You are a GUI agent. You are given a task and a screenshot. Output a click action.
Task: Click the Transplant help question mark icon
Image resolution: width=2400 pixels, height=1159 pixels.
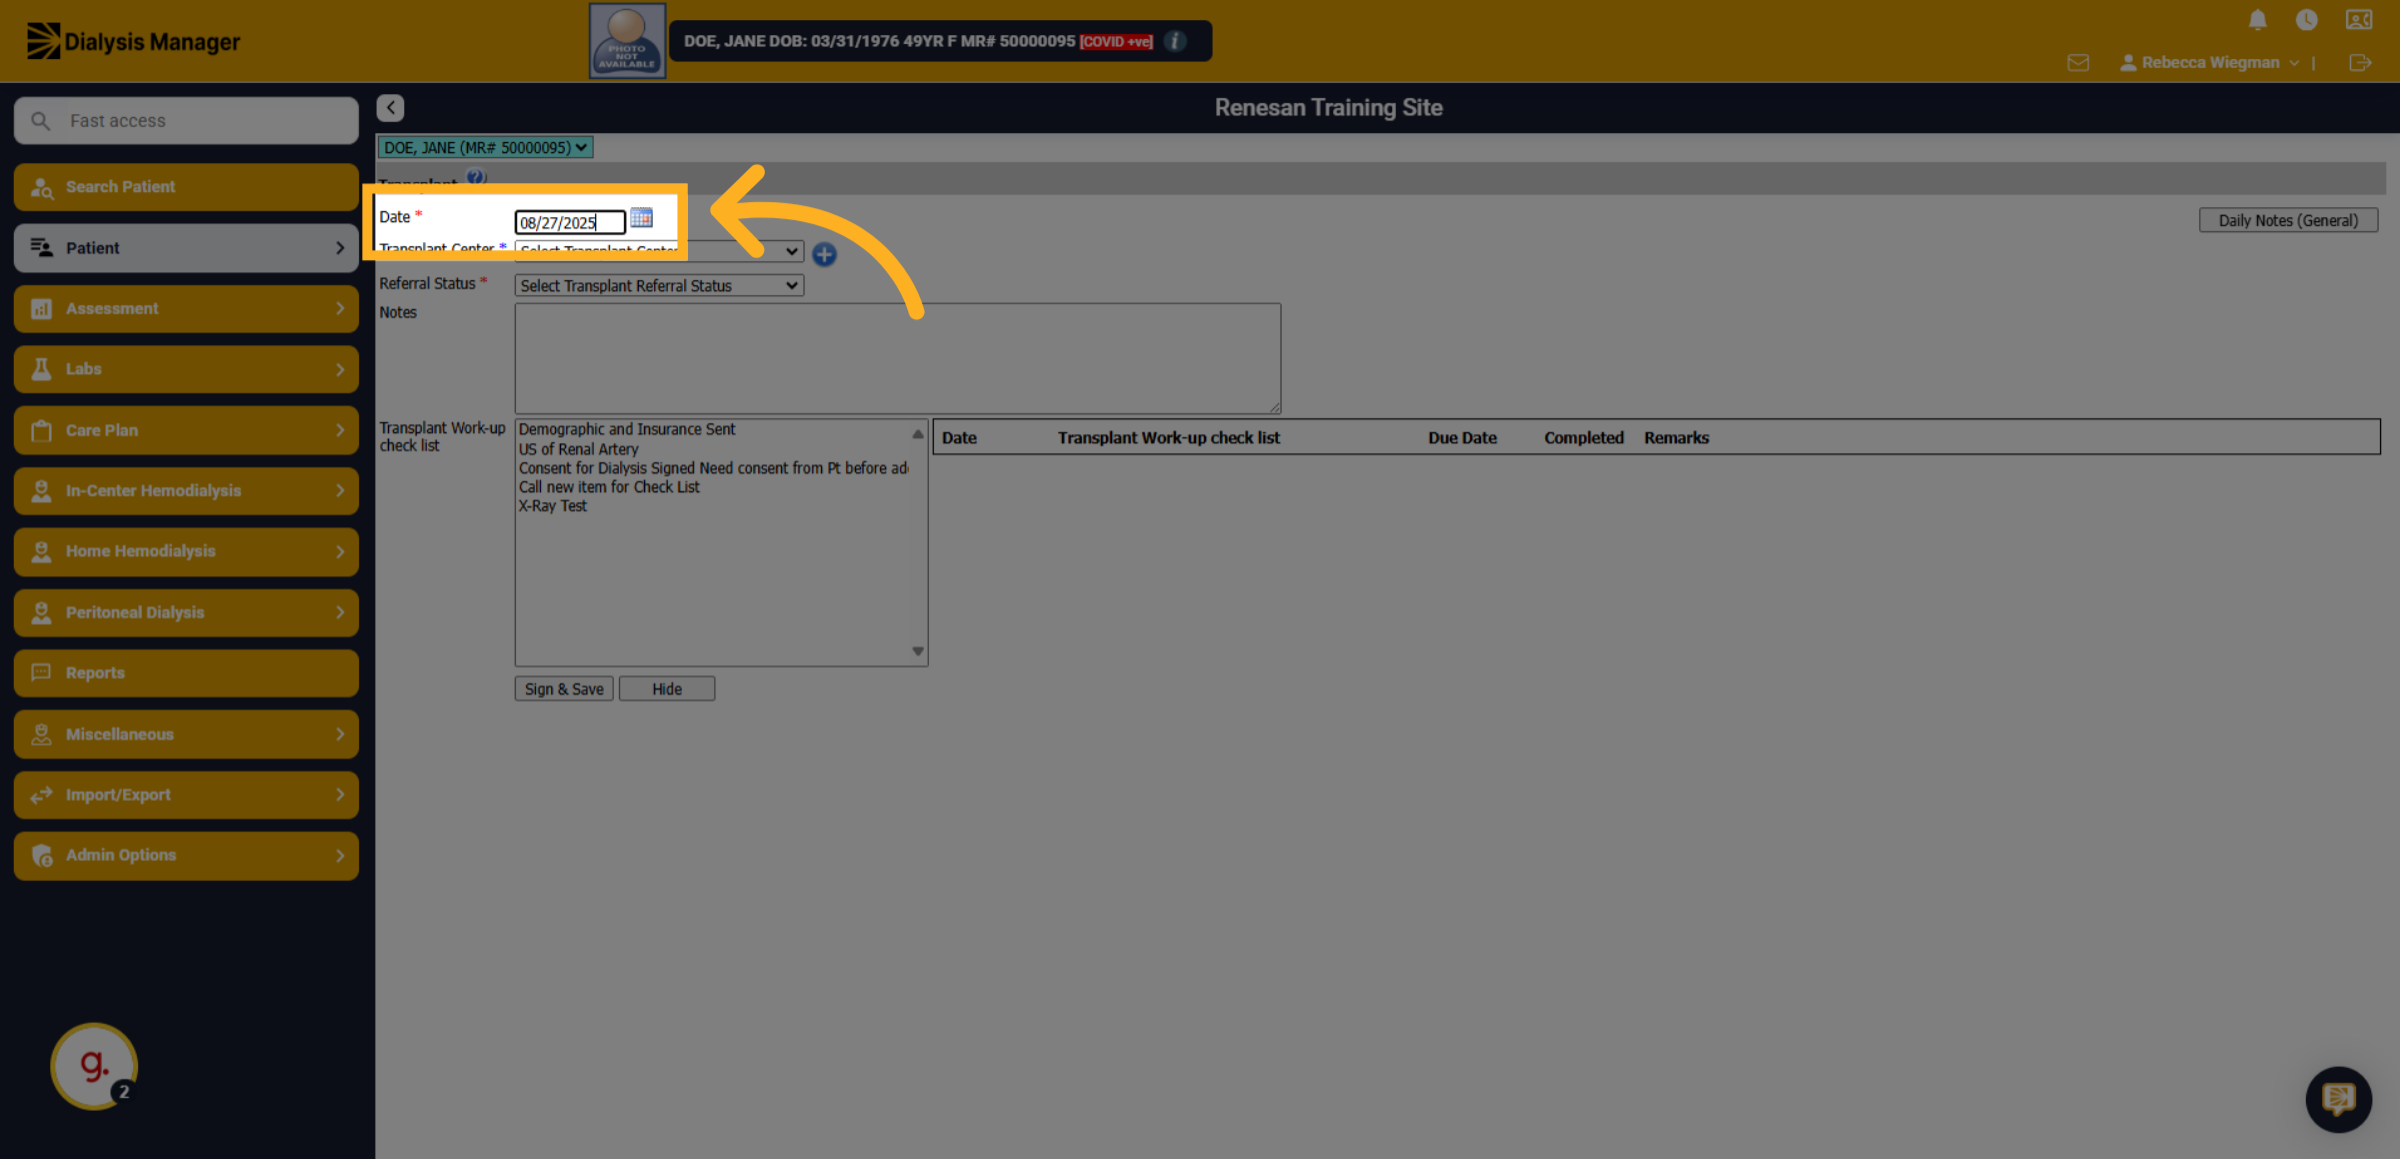(x=475, y=178)
